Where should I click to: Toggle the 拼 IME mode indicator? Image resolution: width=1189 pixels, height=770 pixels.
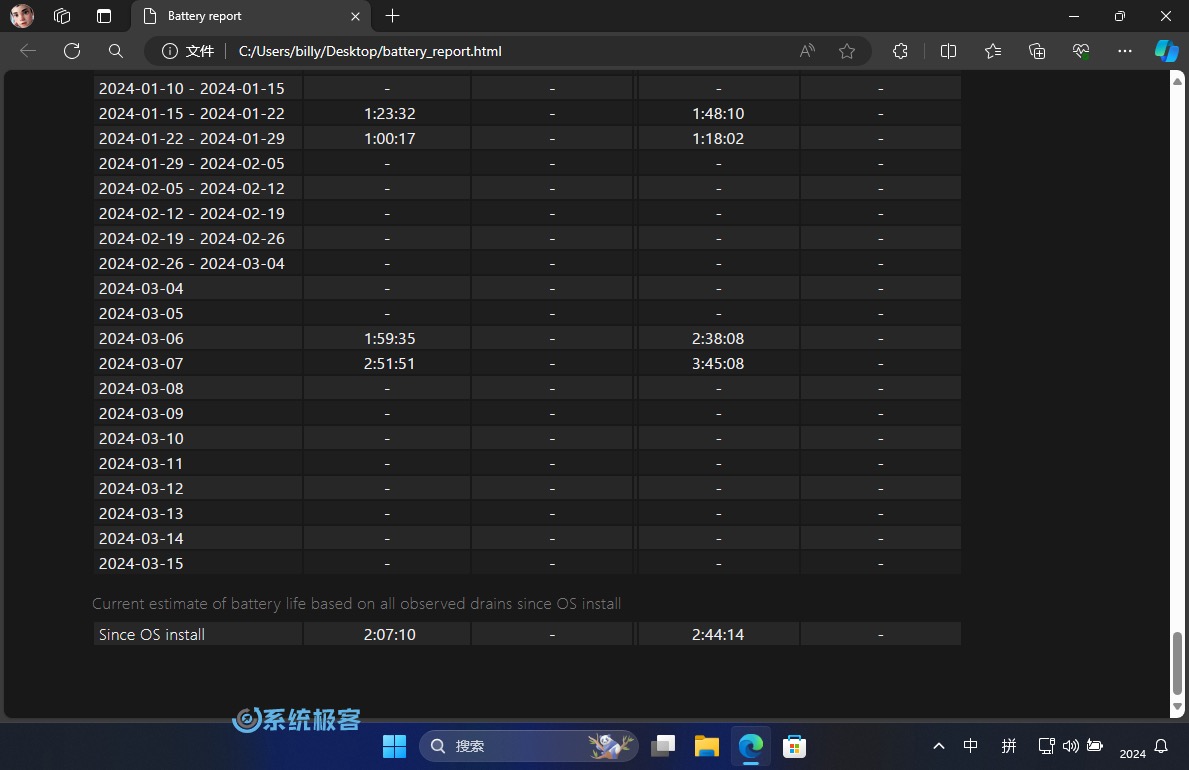1009,746
